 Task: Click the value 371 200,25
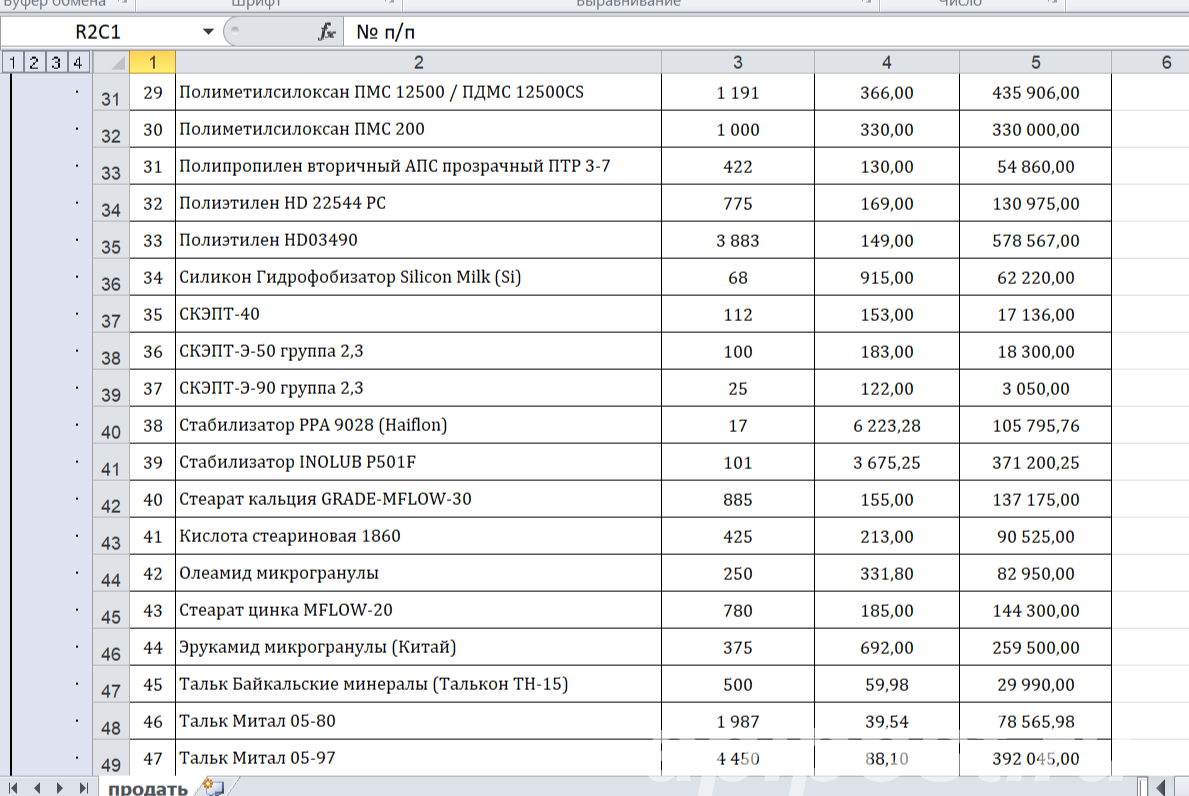pyautogui.click(x=1036, y=462)
